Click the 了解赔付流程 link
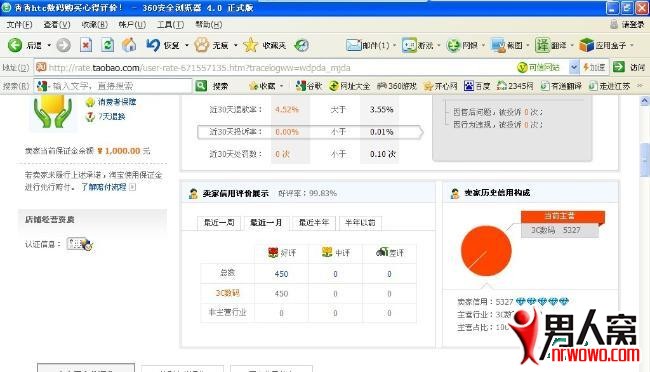Screen dimensions: 650x372 104,187
